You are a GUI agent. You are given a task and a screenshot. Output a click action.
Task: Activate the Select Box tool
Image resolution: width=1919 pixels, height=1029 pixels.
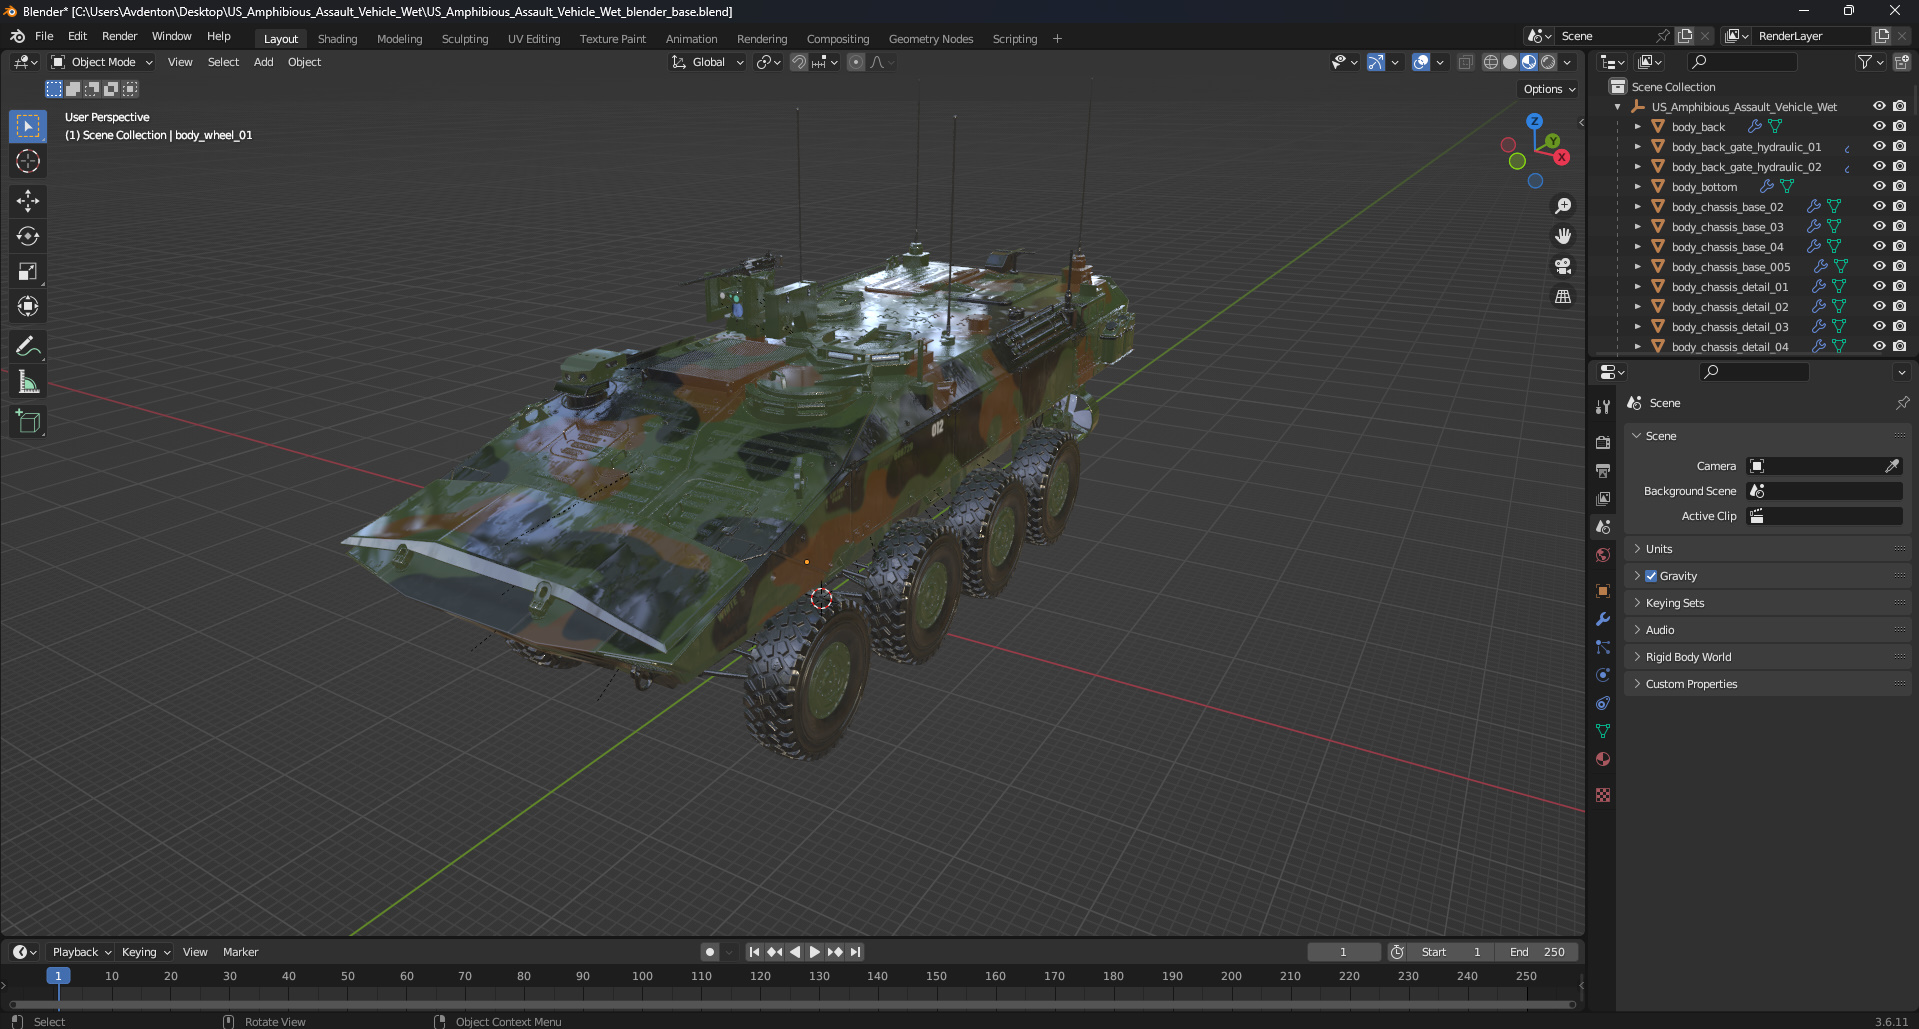click(x=28, y=126)
